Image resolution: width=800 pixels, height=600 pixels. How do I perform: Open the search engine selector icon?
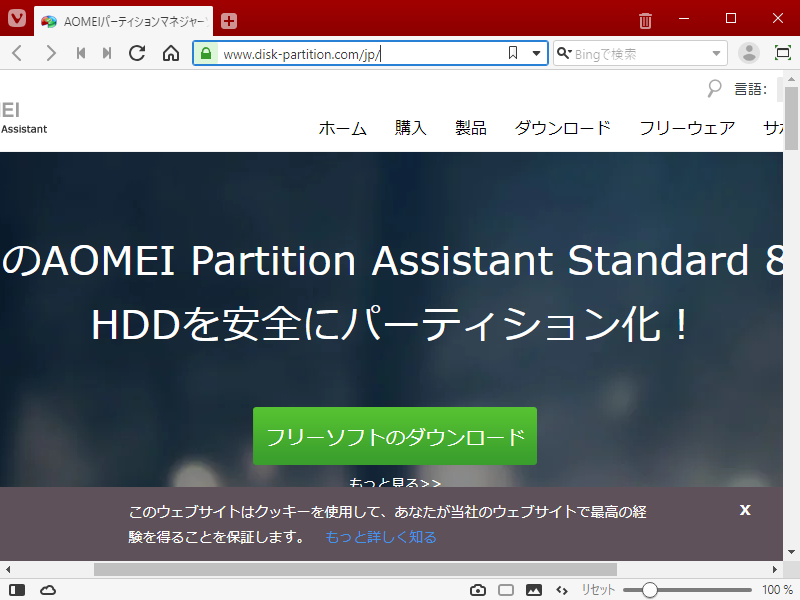point(564,53)
